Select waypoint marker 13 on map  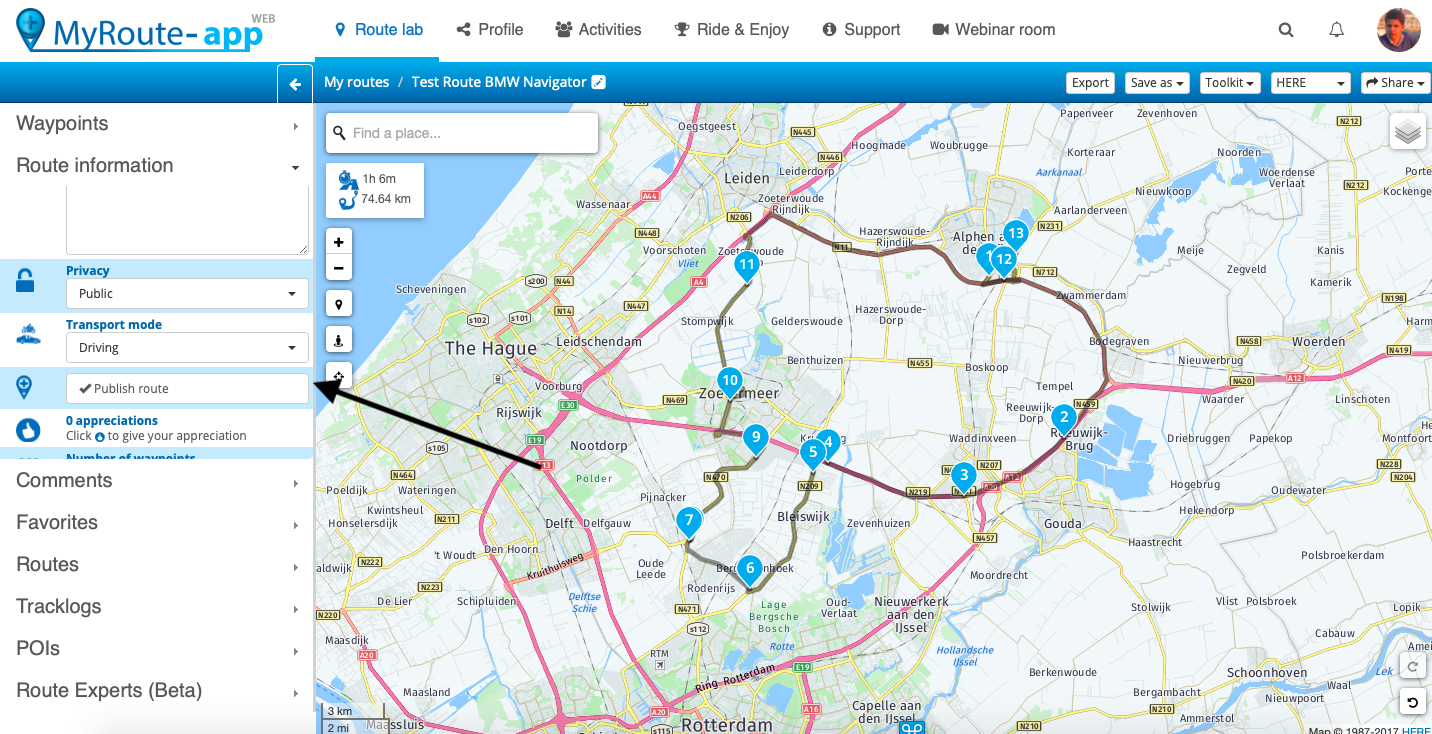pos(1015,236)
